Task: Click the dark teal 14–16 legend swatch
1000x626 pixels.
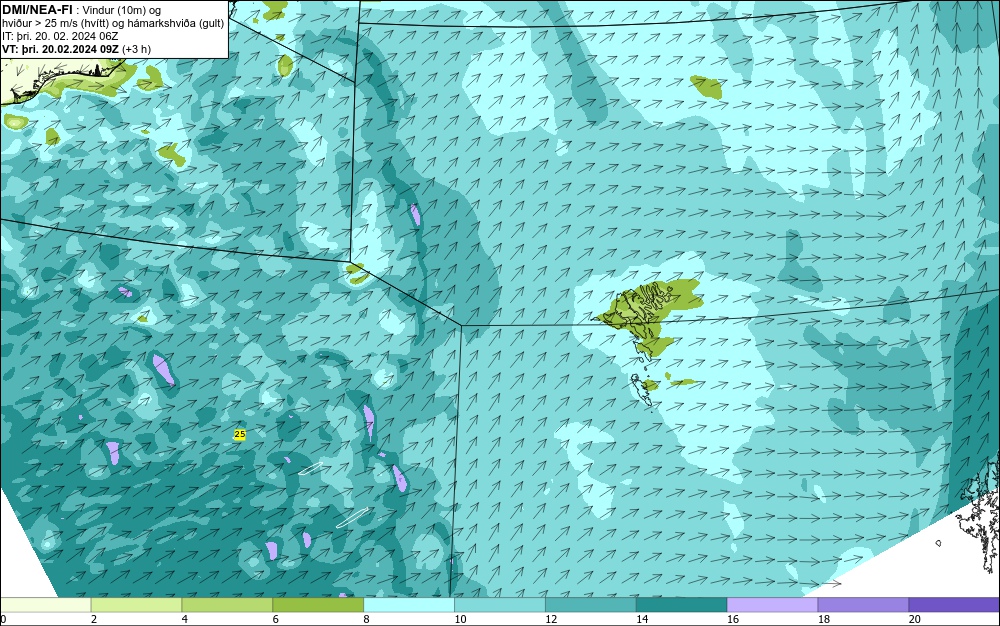Action: (682, 605)
